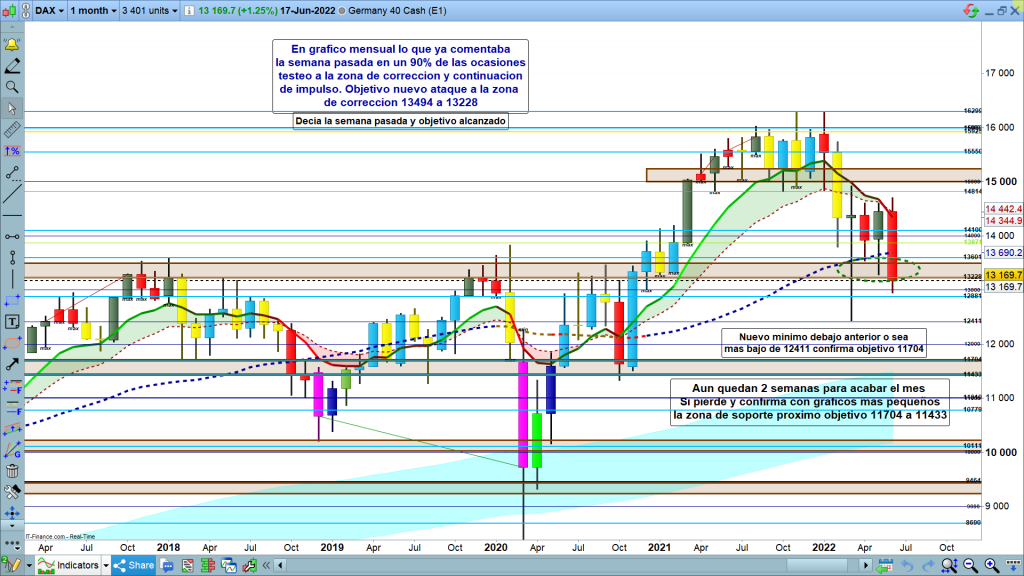Click the alert bell icon

13,45
